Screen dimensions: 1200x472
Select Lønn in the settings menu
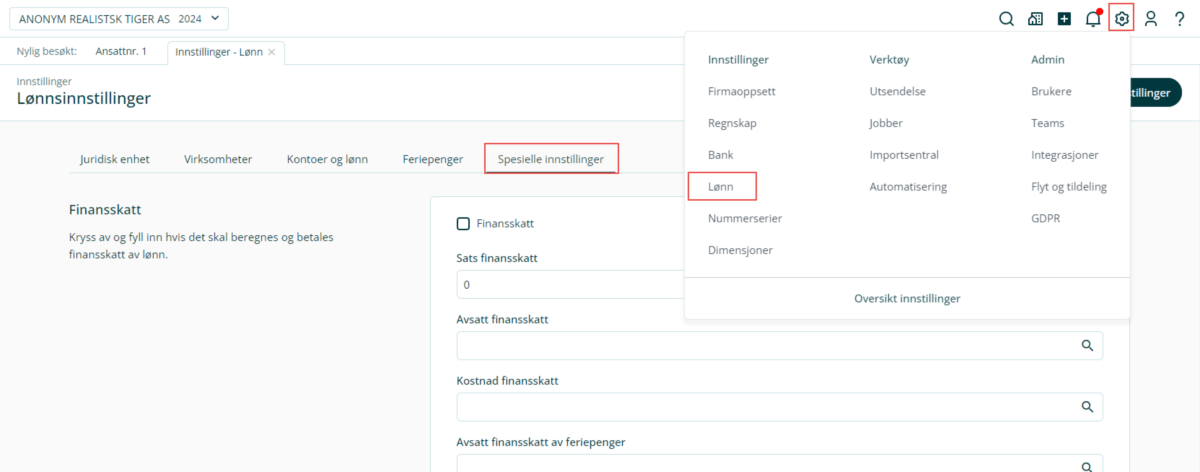coord(721,187)
